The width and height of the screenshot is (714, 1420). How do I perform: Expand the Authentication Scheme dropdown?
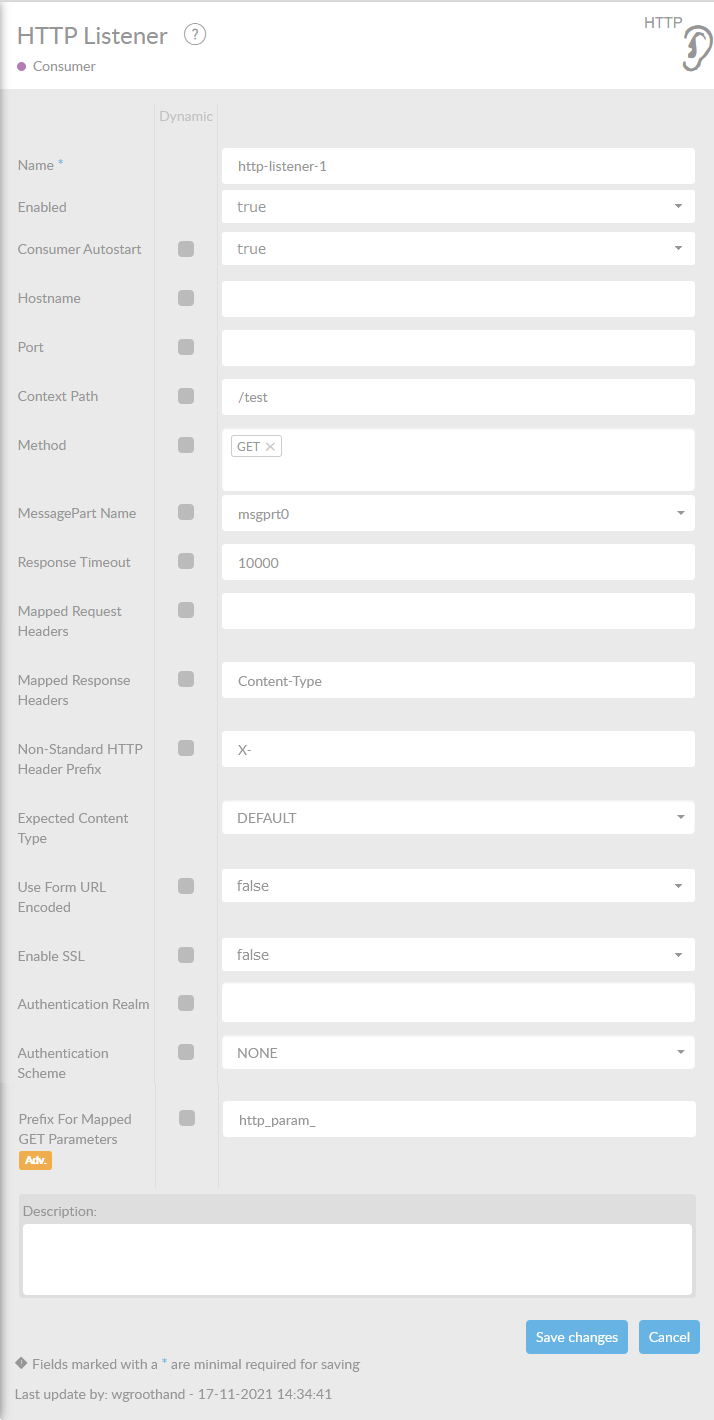pos(458,1053)
